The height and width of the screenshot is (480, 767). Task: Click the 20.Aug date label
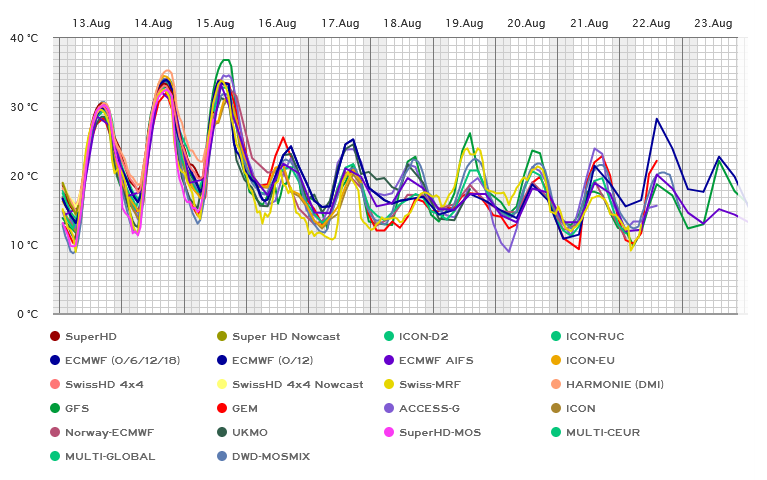pos(526,23)
